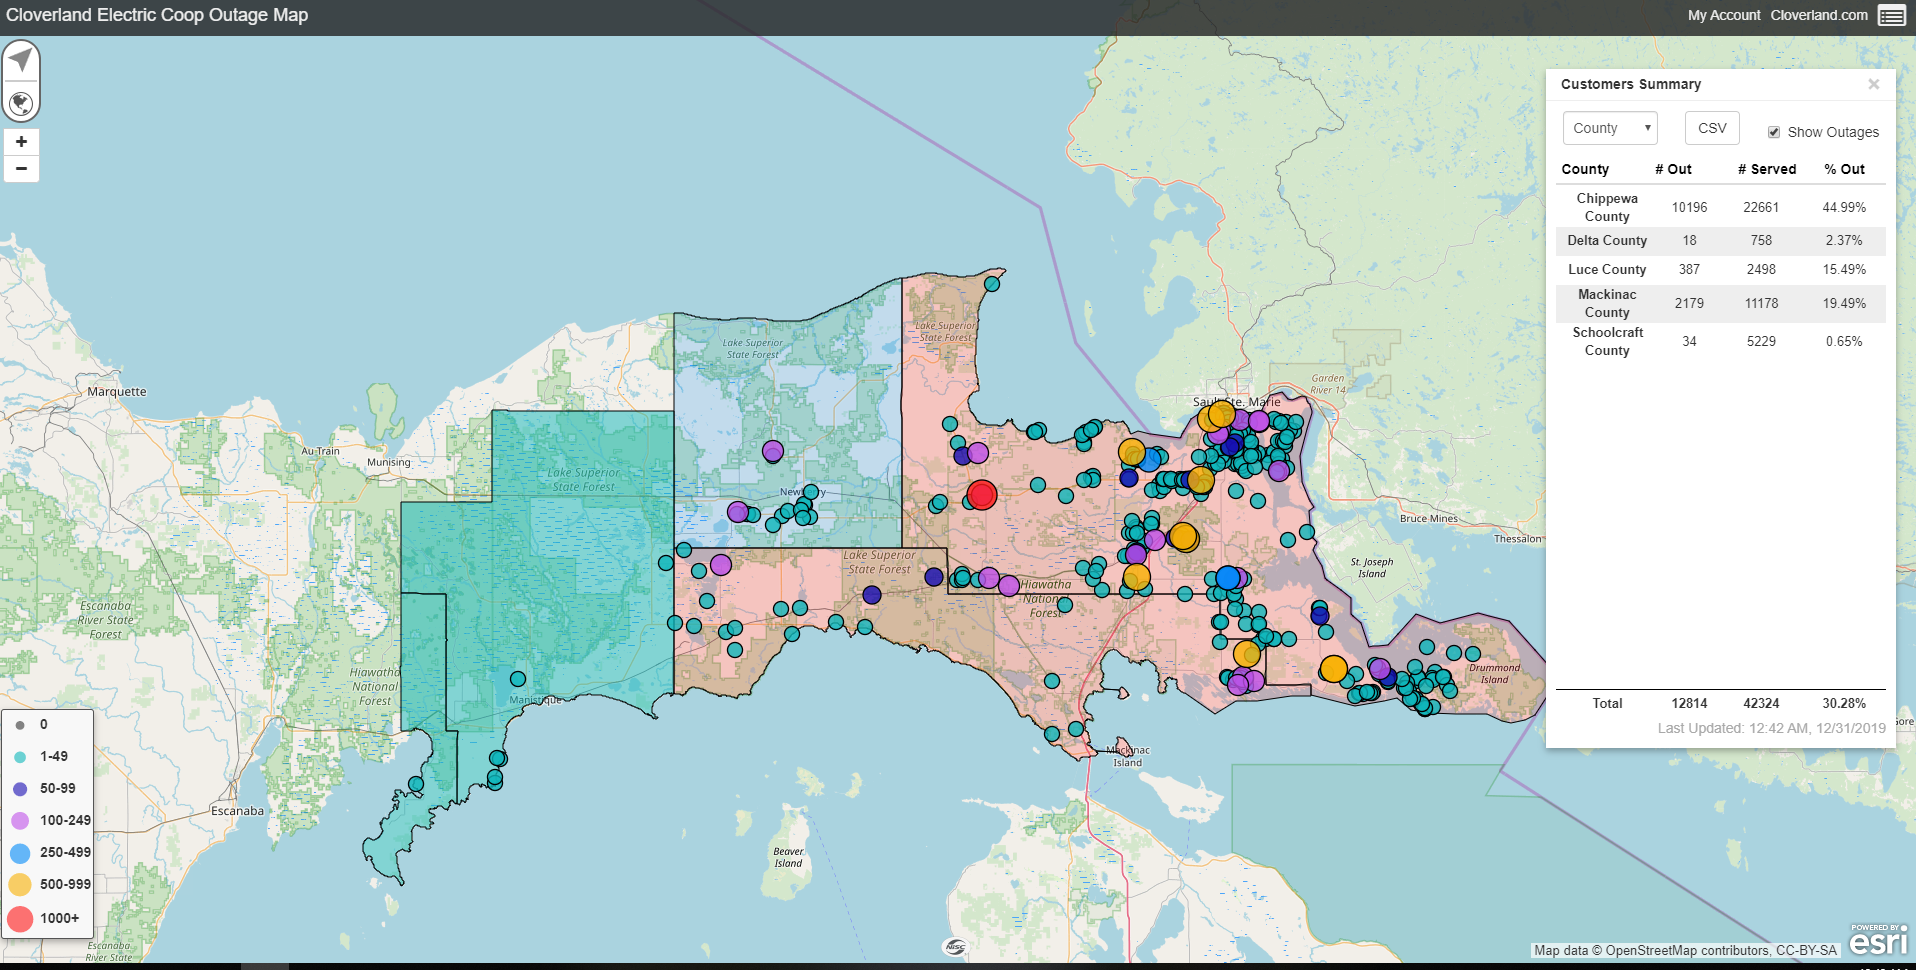This screenshot has width=1916, height=970.
Task: Select the Schoolcraft County row
Action: pyautogui.click(x=1720, y=341)
